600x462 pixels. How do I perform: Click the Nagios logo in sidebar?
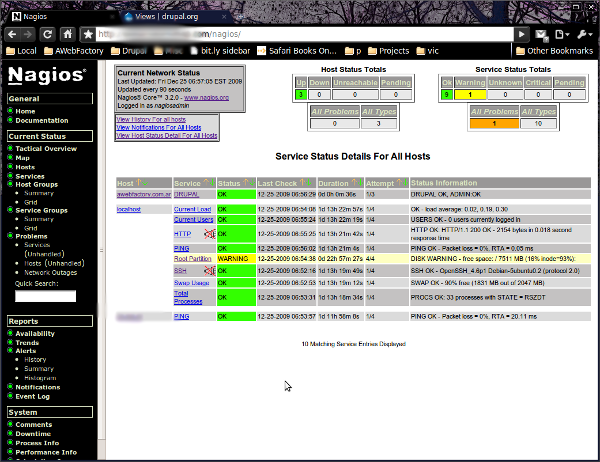click(x=47, y=75)
